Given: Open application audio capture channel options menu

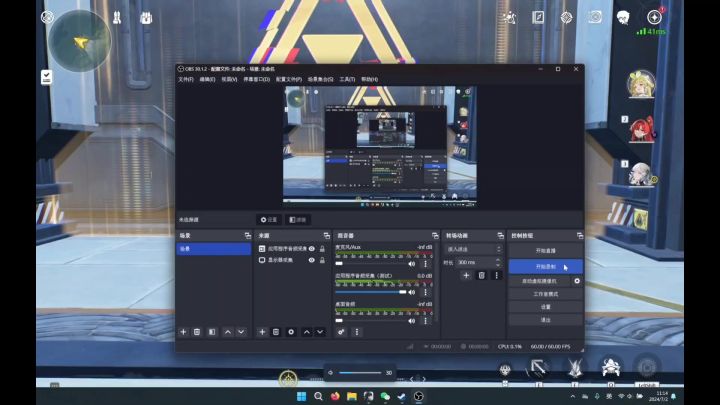Looking at the screenshot, I should coord(425,292).
